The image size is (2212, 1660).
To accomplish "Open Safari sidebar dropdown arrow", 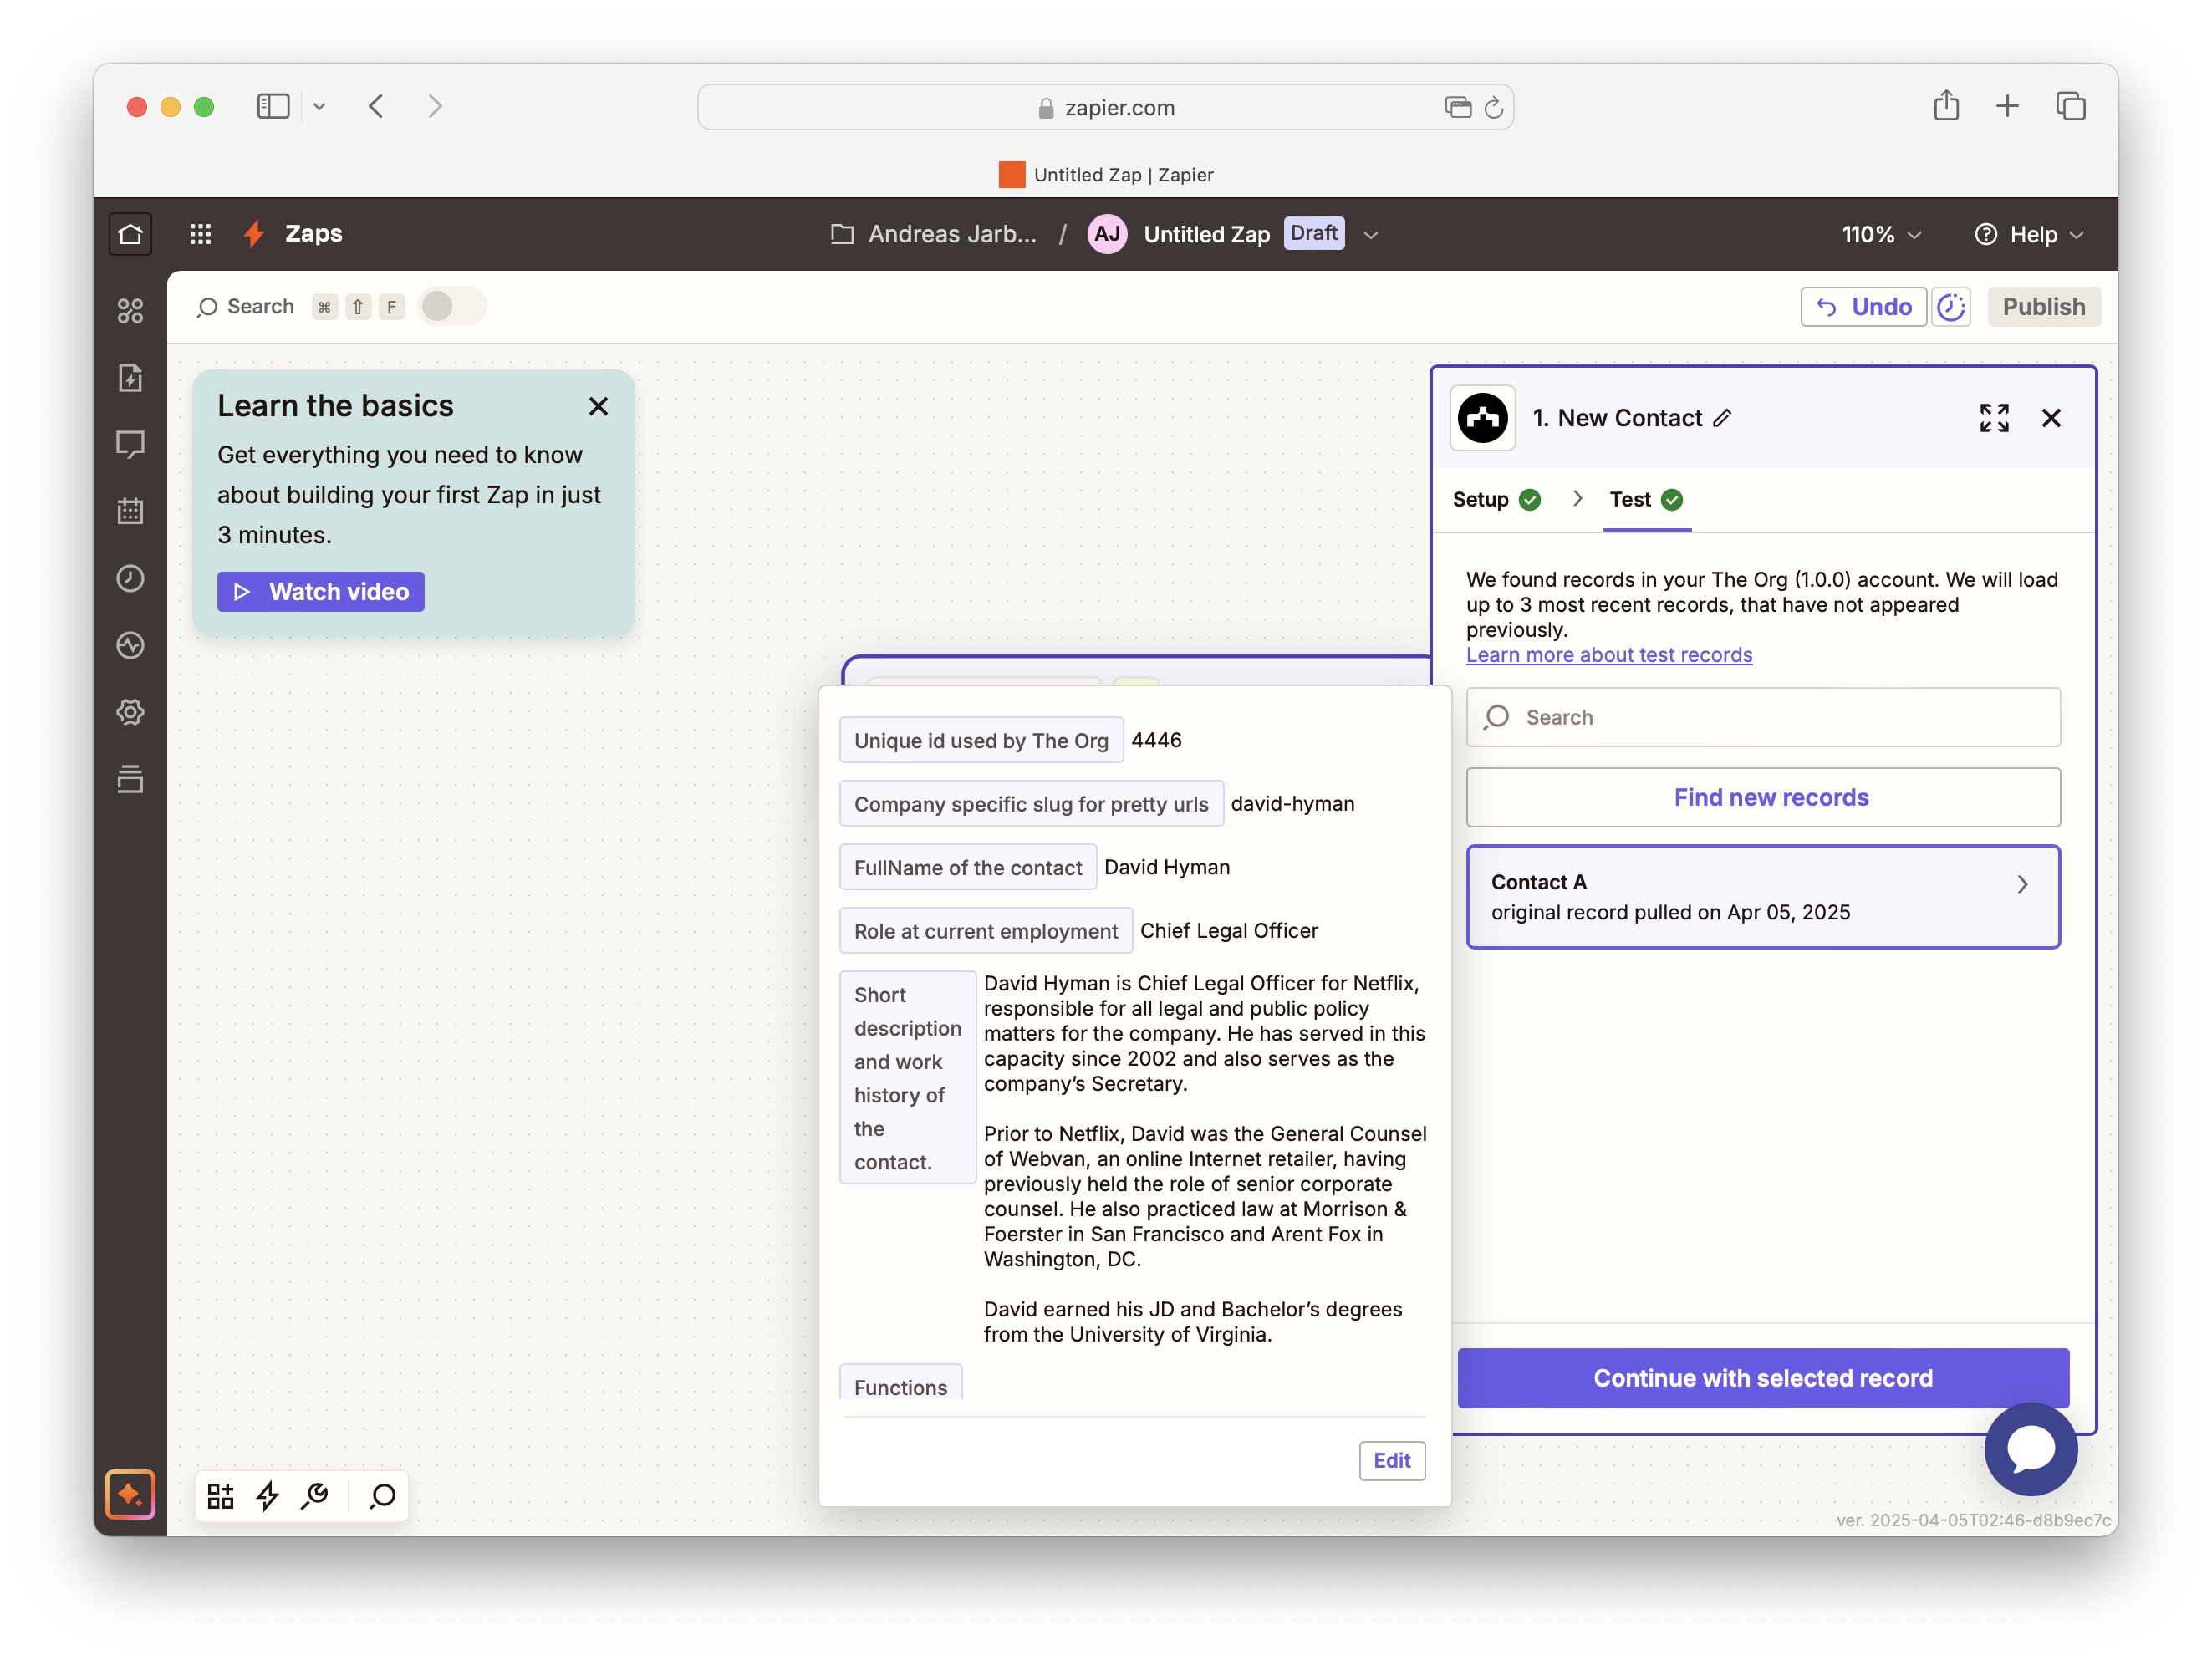I will [x=319, y=106].
